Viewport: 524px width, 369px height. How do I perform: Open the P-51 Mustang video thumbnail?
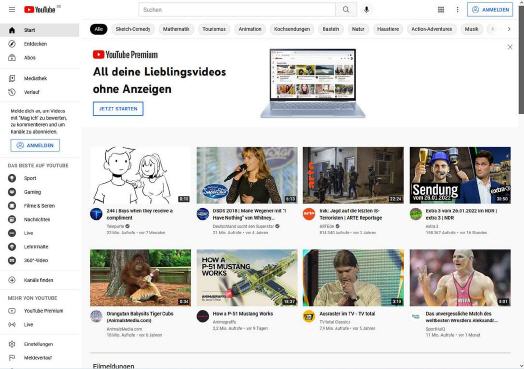247,277
